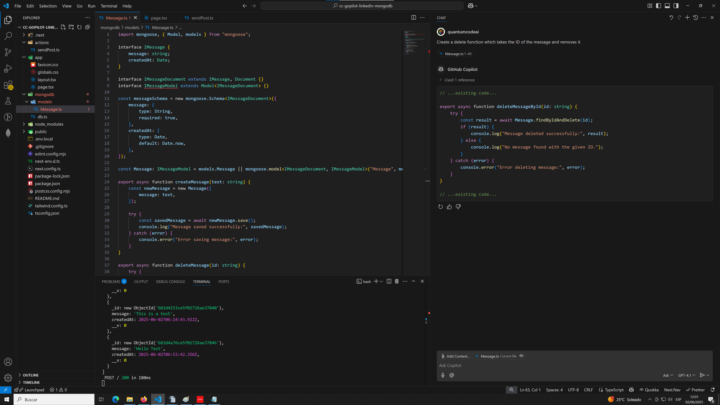Customize layout icon in title bar
The width and height of the screenshot is (720, 405).
click(x=650, y=6)
